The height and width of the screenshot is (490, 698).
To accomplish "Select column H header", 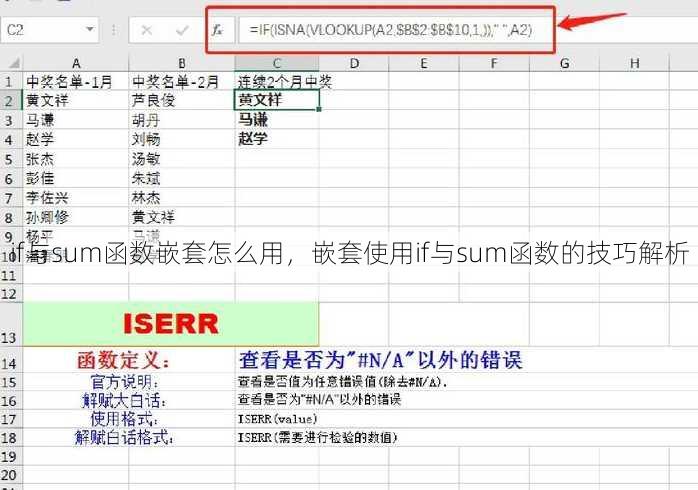I will [634, 63].
